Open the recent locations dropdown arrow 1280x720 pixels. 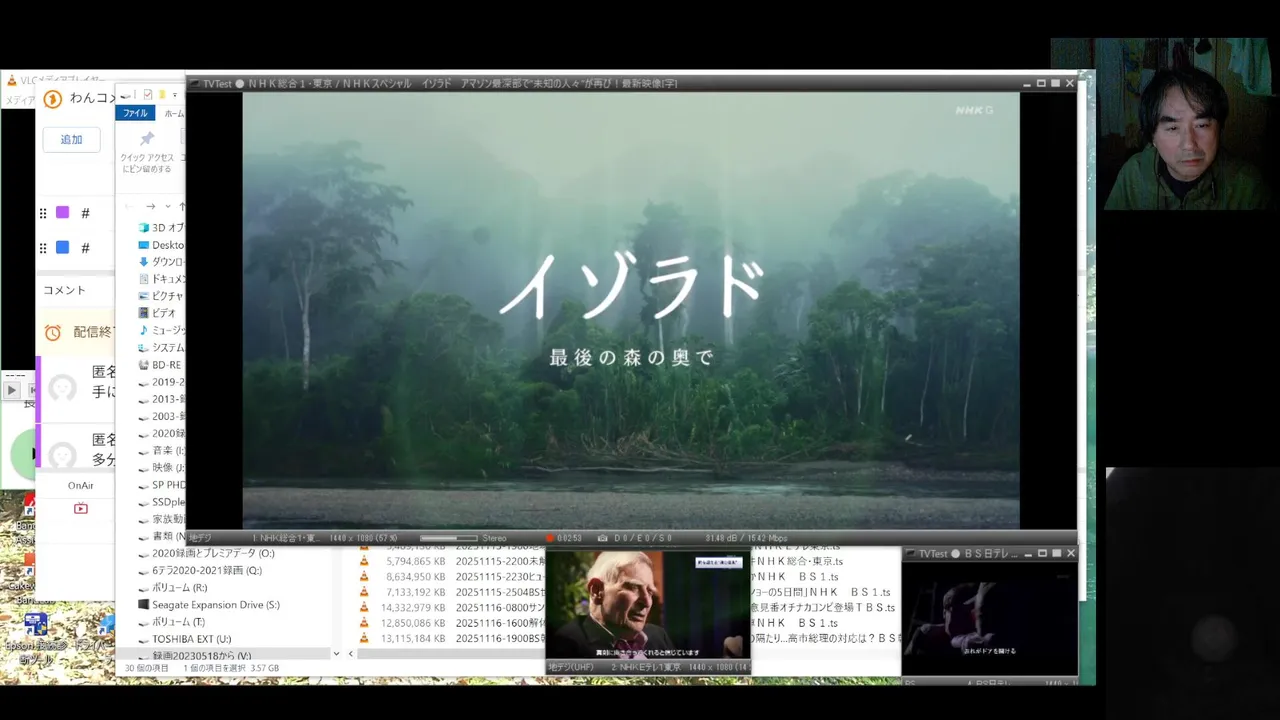(167, 206)
